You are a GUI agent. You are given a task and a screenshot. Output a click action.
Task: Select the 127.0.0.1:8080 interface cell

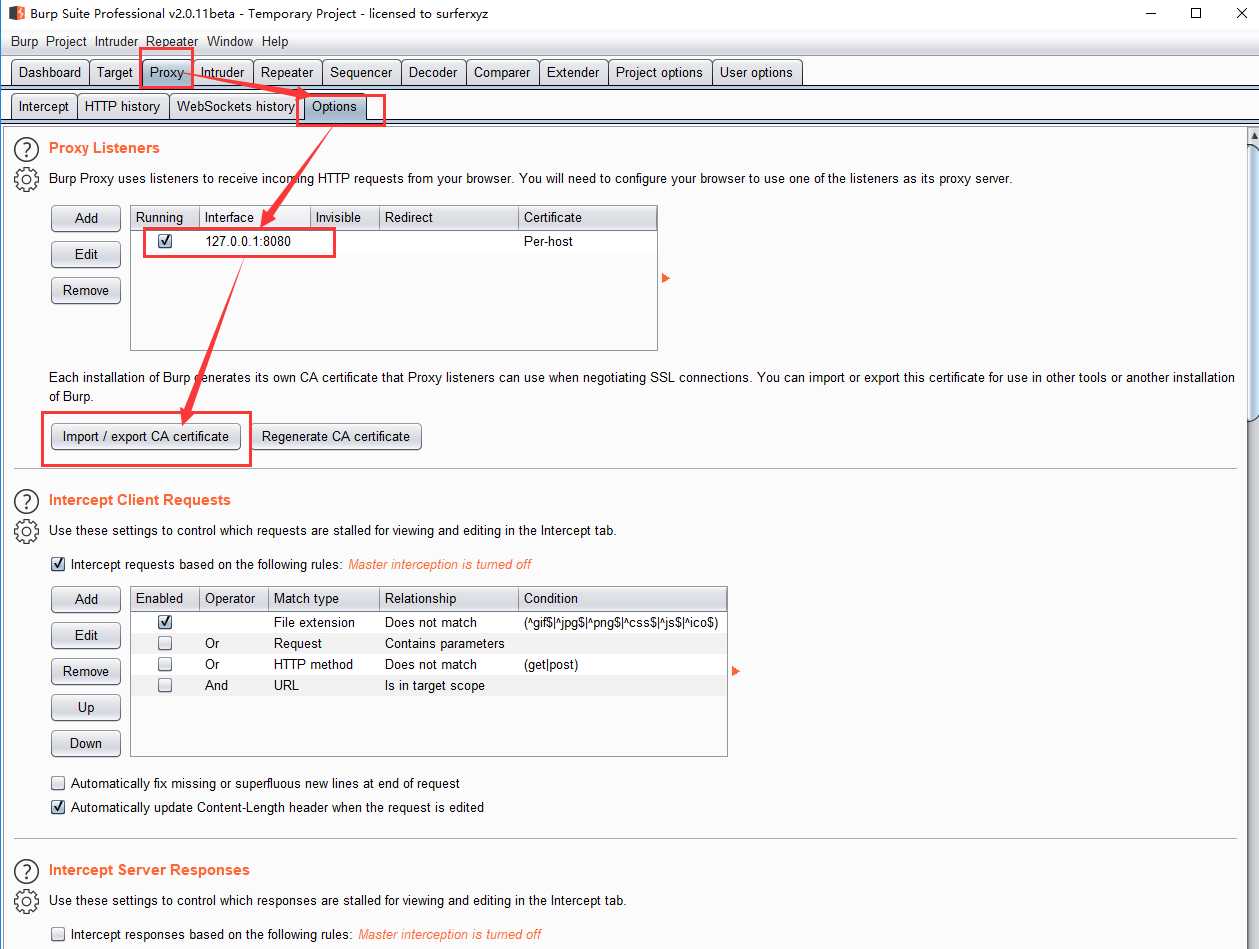[x=255, y=241]
